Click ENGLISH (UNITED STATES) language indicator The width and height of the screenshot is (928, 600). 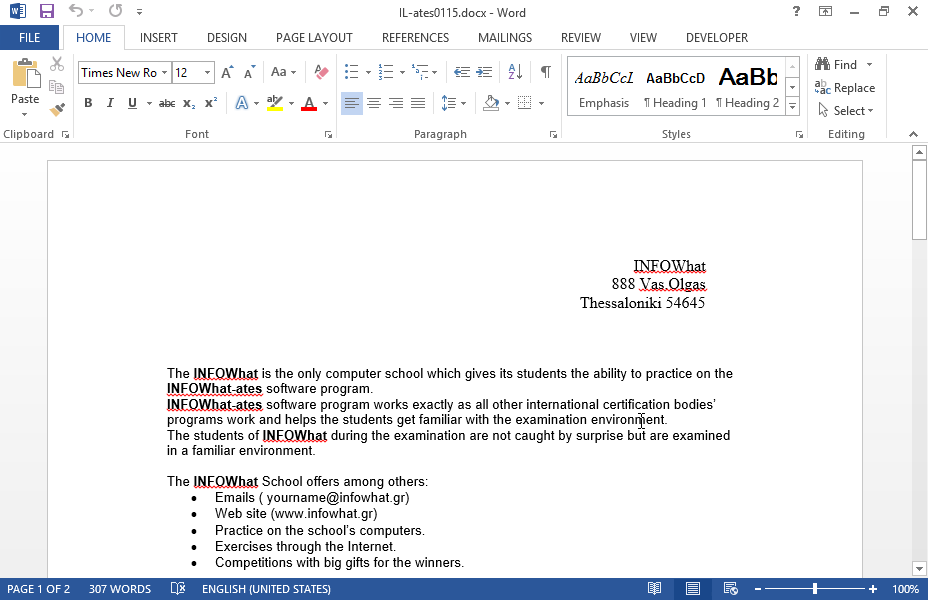(x=266, y=589)
